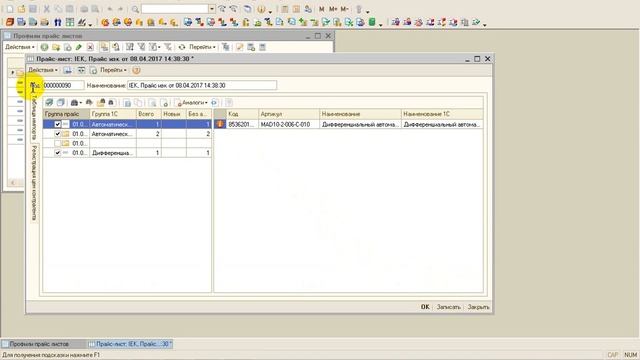
Task: Click the blue binoculars icon in second toolbar row
Action: [x=58, y=22]
